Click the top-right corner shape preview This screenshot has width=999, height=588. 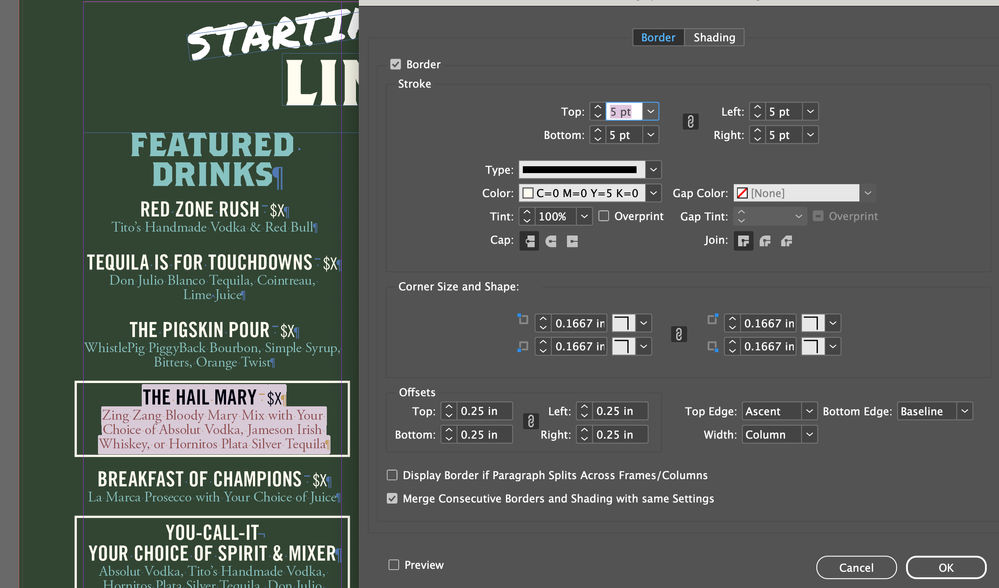click(x=813, y=323)
